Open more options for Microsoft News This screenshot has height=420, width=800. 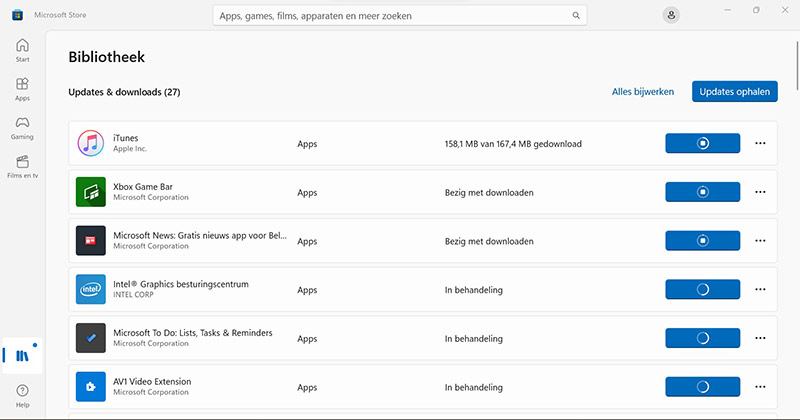760,240
